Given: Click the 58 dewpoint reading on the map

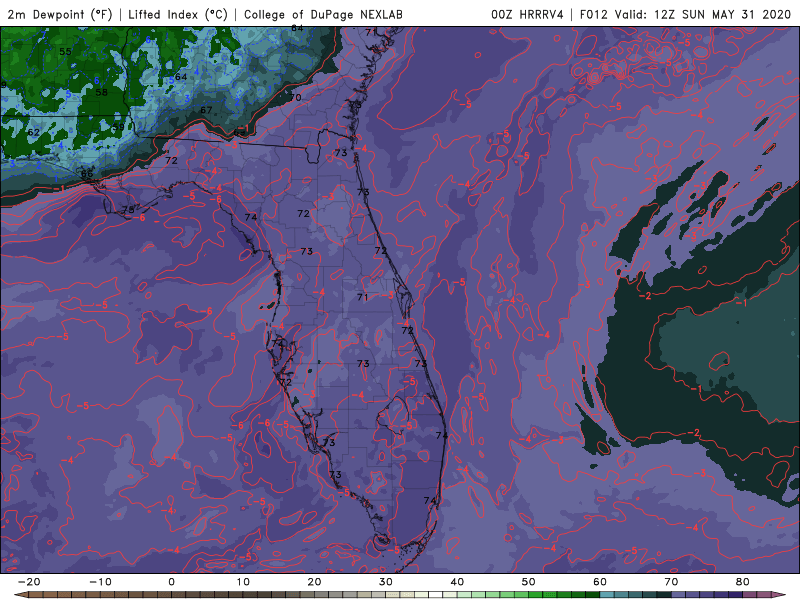Looking at the screenshot, I should tap(102, 92).
